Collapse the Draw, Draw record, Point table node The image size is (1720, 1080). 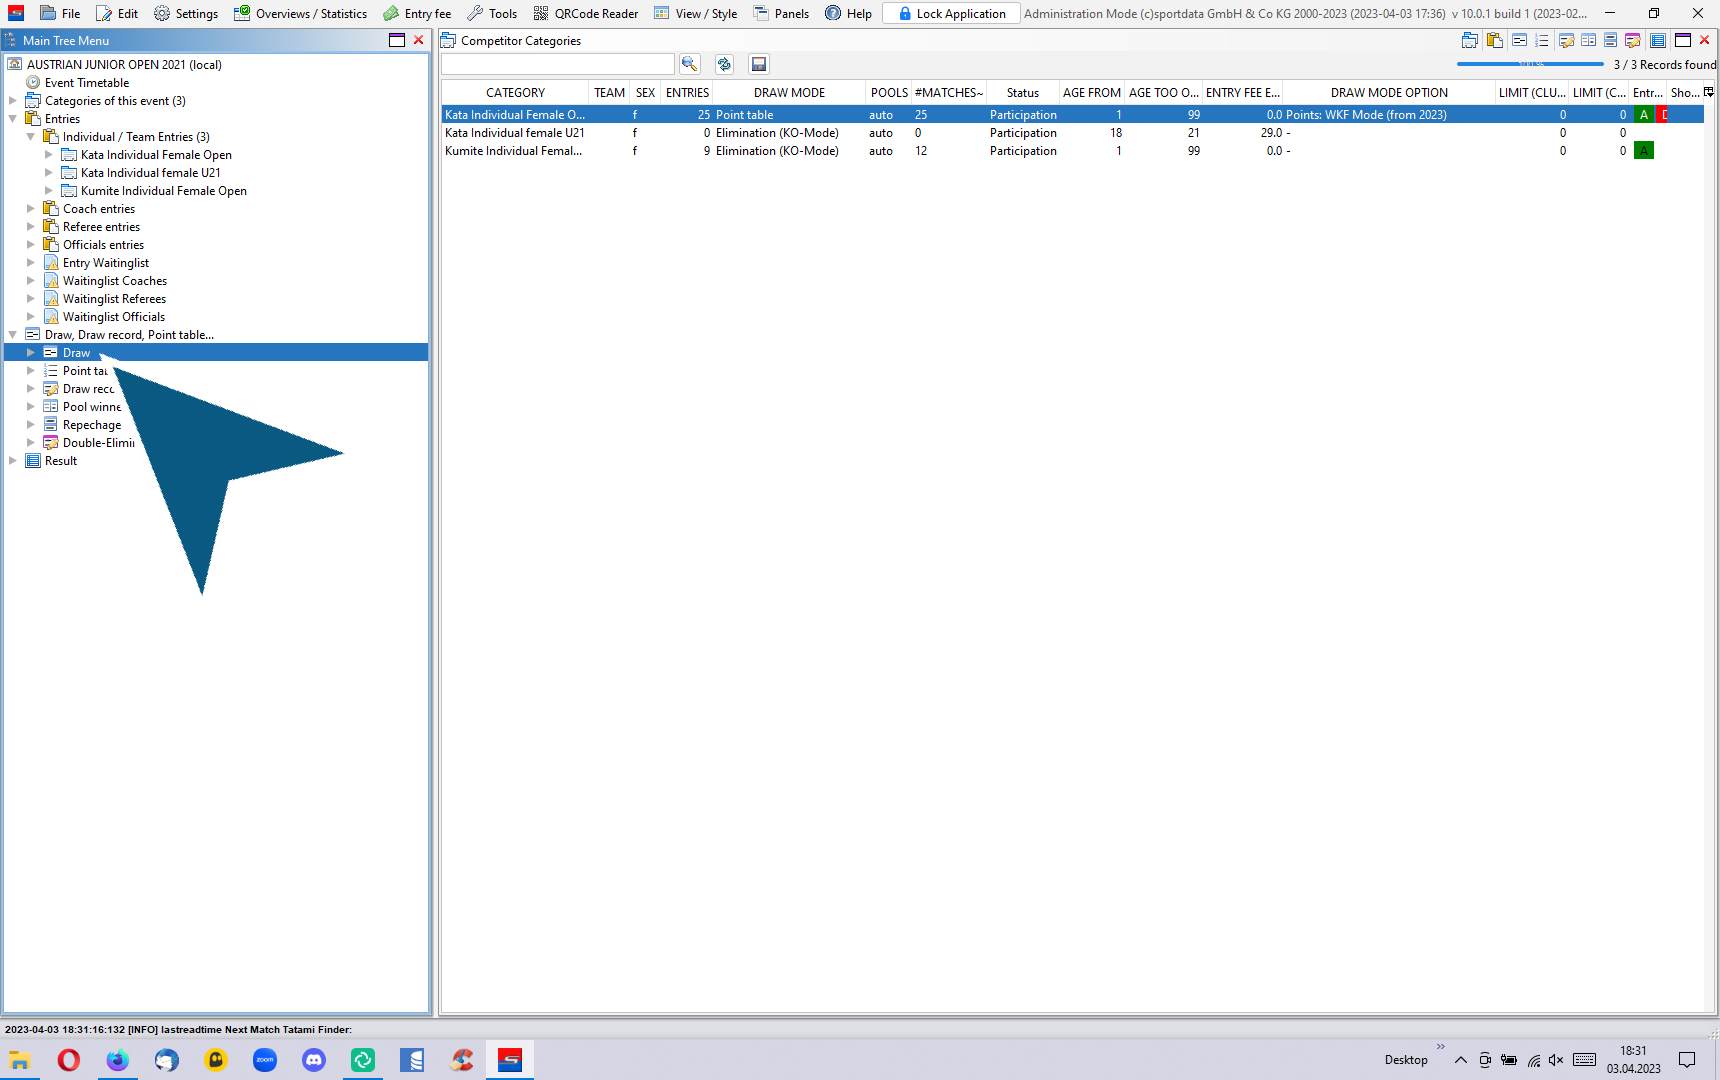point(12,334)
